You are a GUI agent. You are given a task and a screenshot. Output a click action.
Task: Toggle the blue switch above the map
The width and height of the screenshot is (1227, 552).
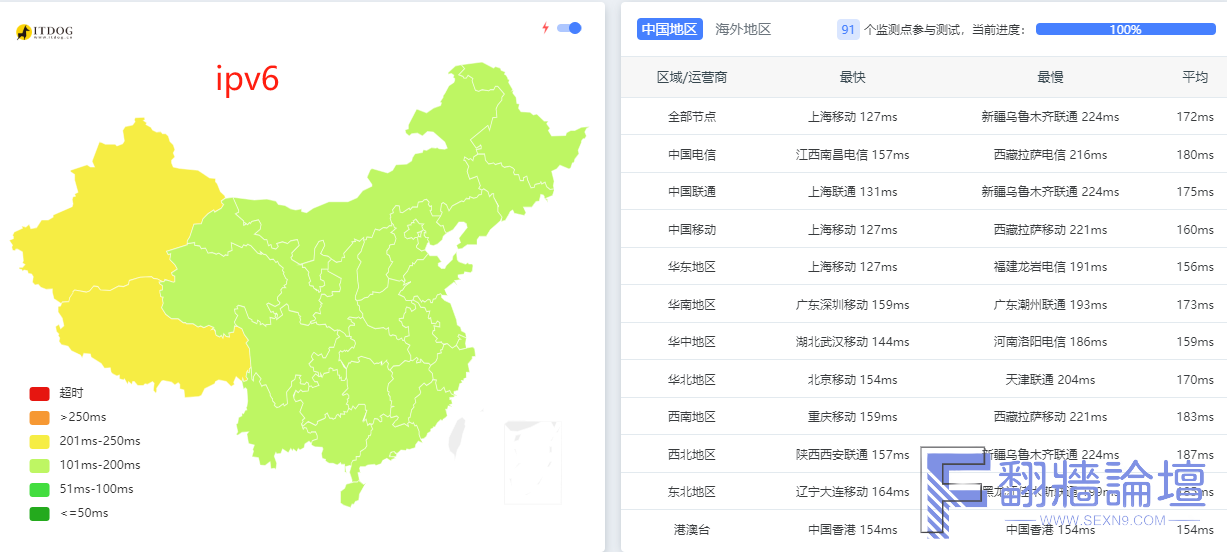(x=570, y=28)
